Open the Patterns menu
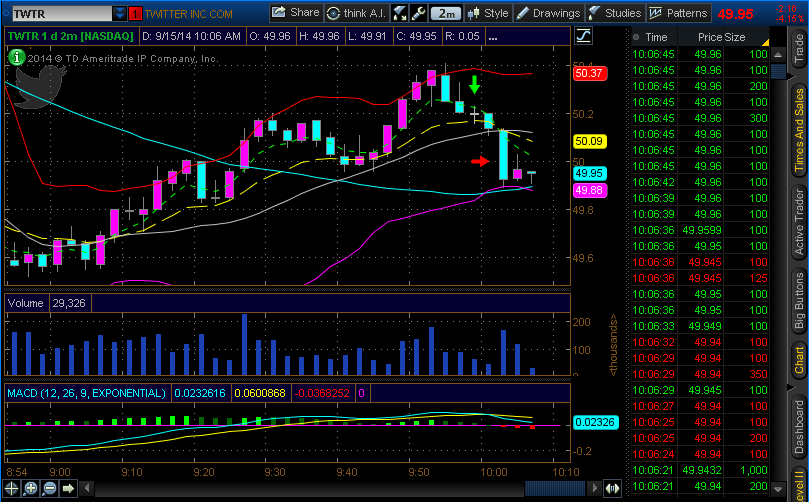 point(679,13)
